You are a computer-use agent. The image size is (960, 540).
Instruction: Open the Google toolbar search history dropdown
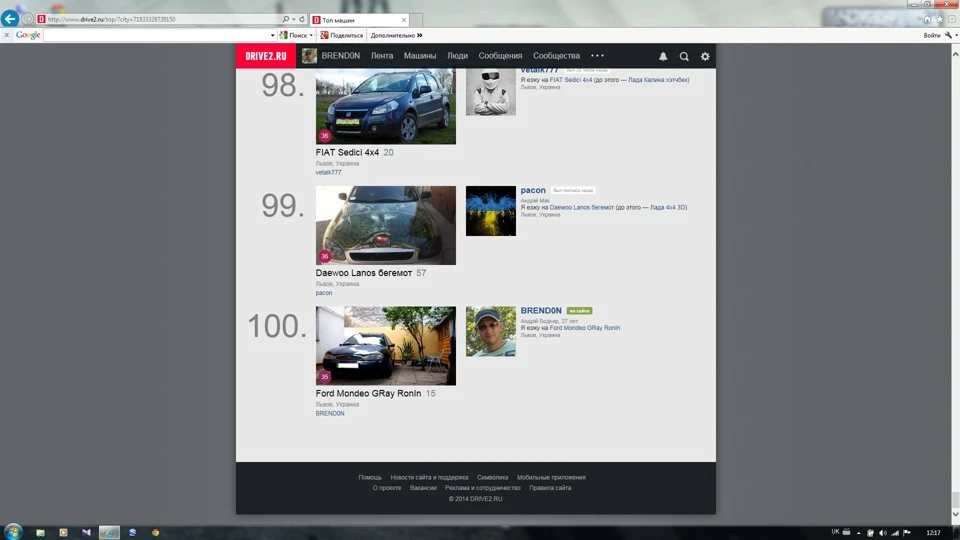pyautogui.click(x=272, y=36)
